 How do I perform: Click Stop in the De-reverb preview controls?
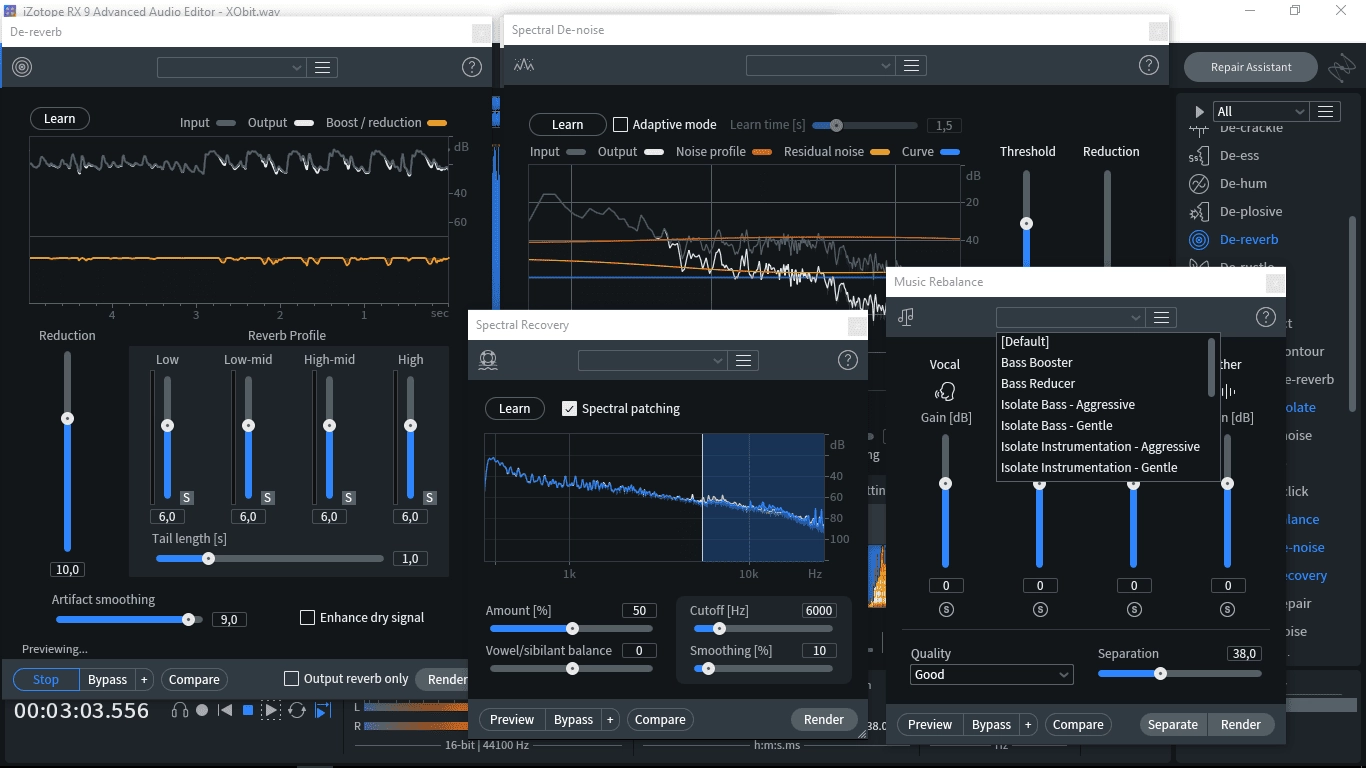click(46, 680)
